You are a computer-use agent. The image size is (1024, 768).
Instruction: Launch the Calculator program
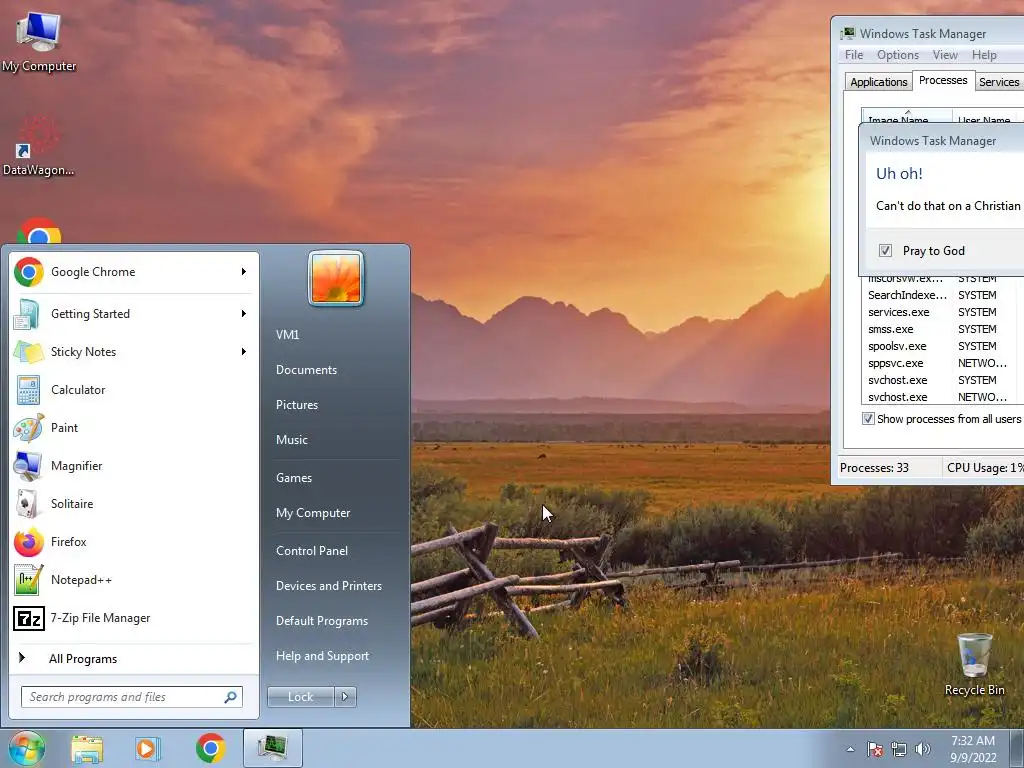tap(134, 390)
